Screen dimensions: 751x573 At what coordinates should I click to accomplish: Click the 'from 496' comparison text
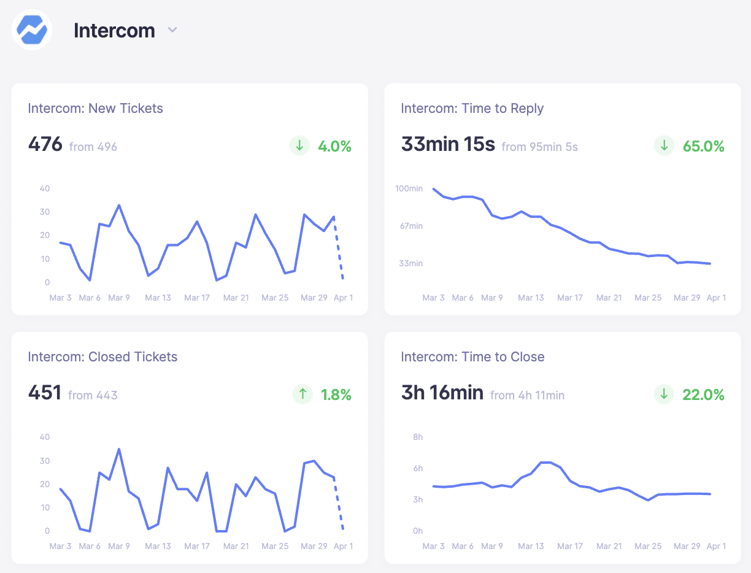[93, 147]
